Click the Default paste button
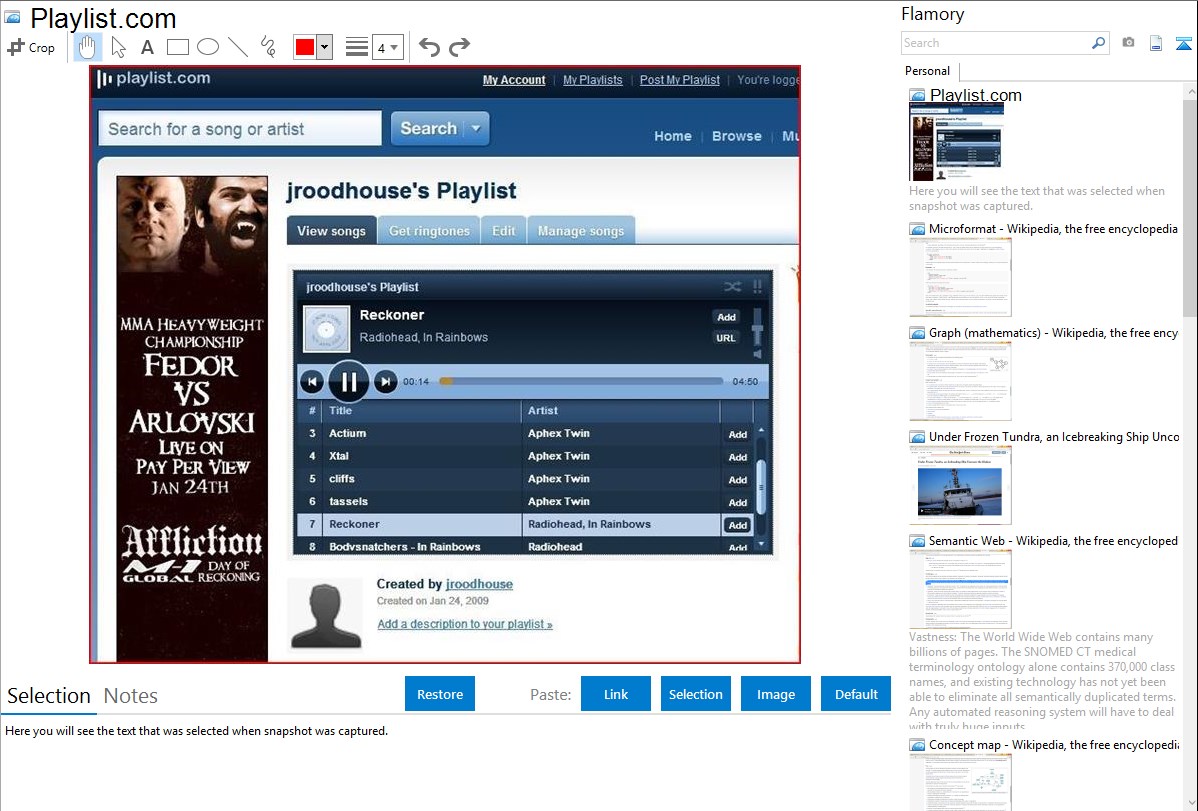 coord(856,694)
